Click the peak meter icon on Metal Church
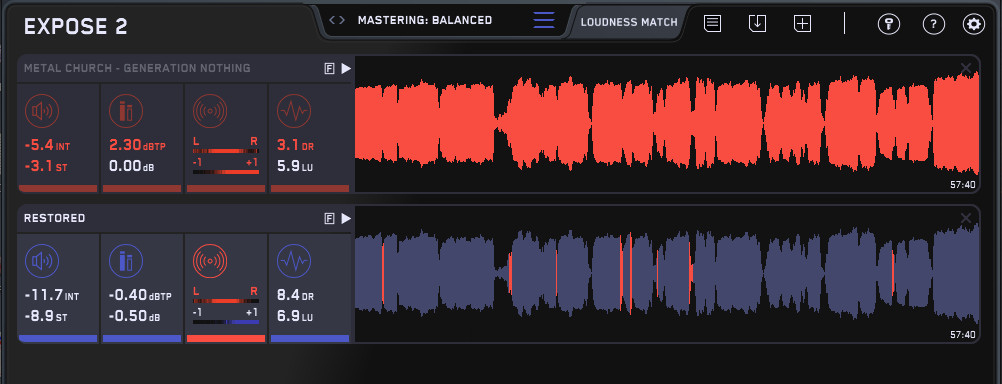Screen dimensions: 1002x384 pyautogui.click(x=126, y=111)
